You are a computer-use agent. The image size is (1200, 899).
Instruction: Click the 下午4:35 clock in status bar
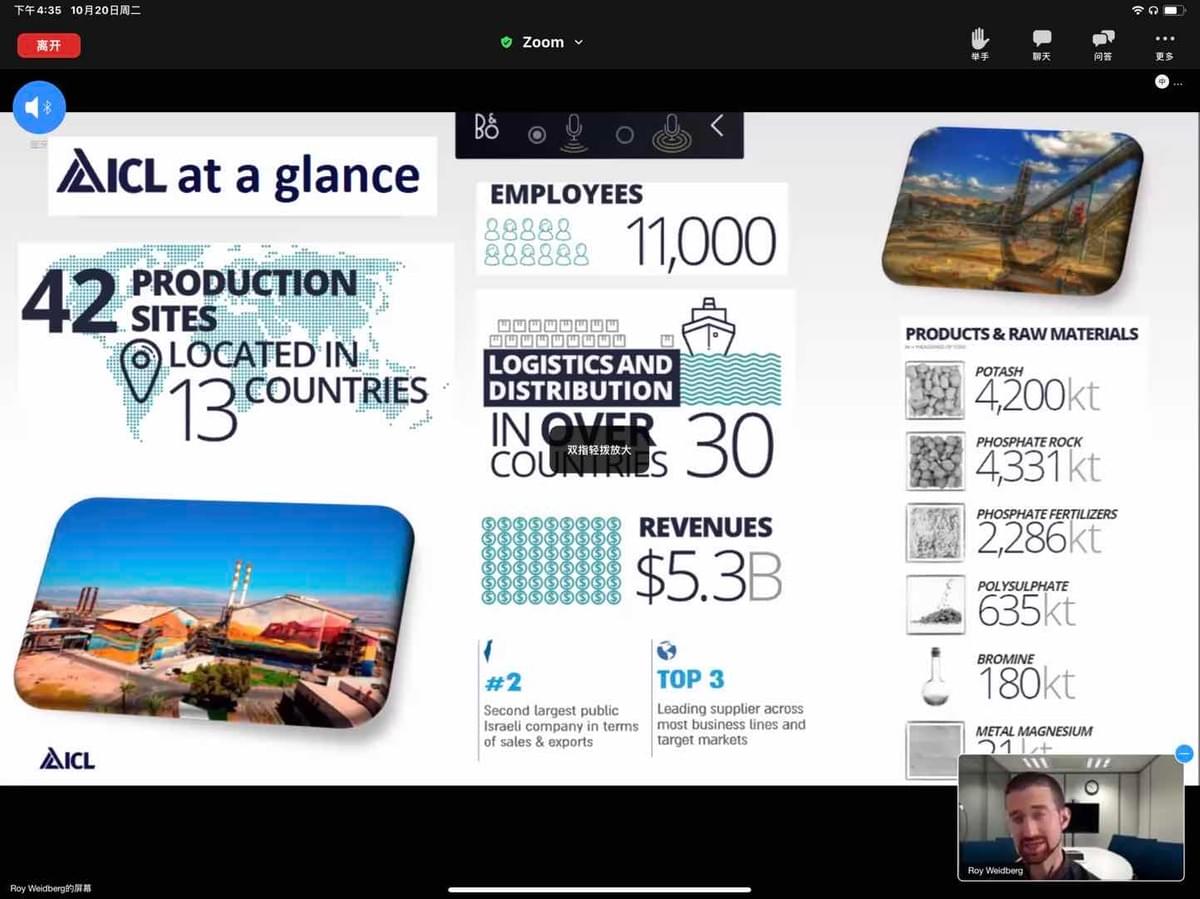[x=37, y=10]
